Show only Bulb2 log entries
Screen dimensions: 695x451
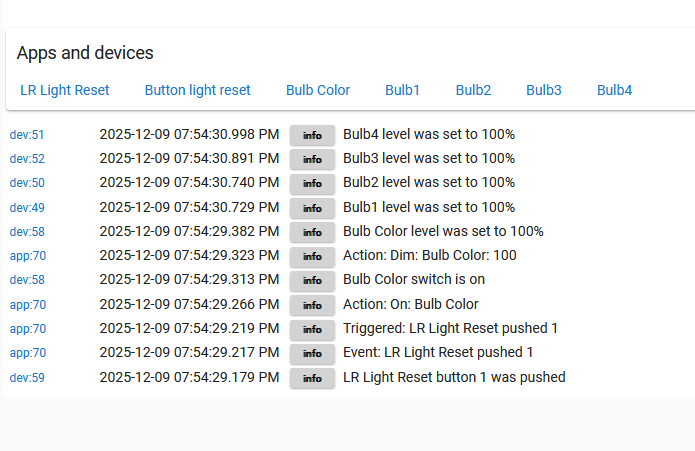(473, 90)
